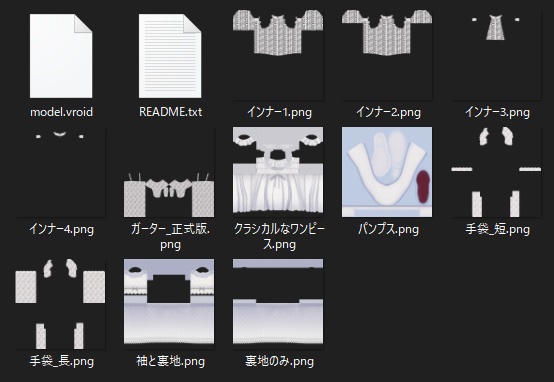Select the クラシカルなワンピース.png dress thumbnail

(278, 172)
